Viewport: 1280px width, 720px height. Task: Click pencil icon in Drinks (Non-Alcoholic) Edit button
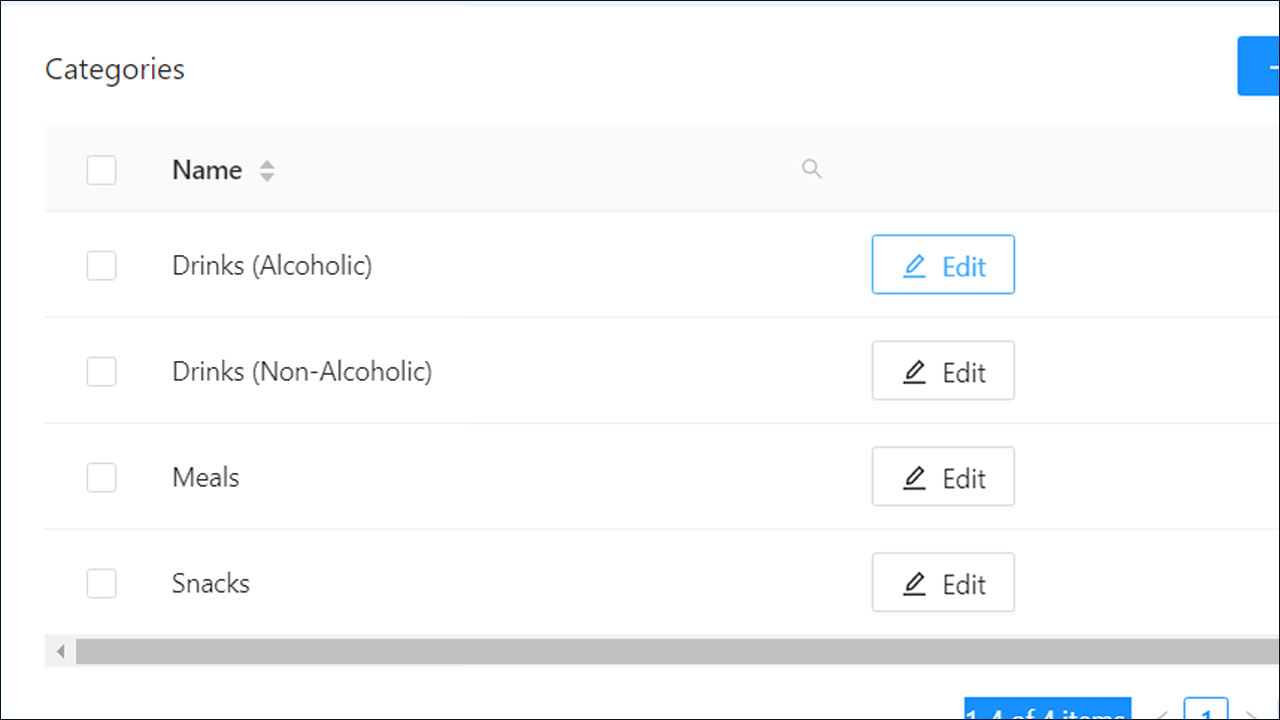915,372
